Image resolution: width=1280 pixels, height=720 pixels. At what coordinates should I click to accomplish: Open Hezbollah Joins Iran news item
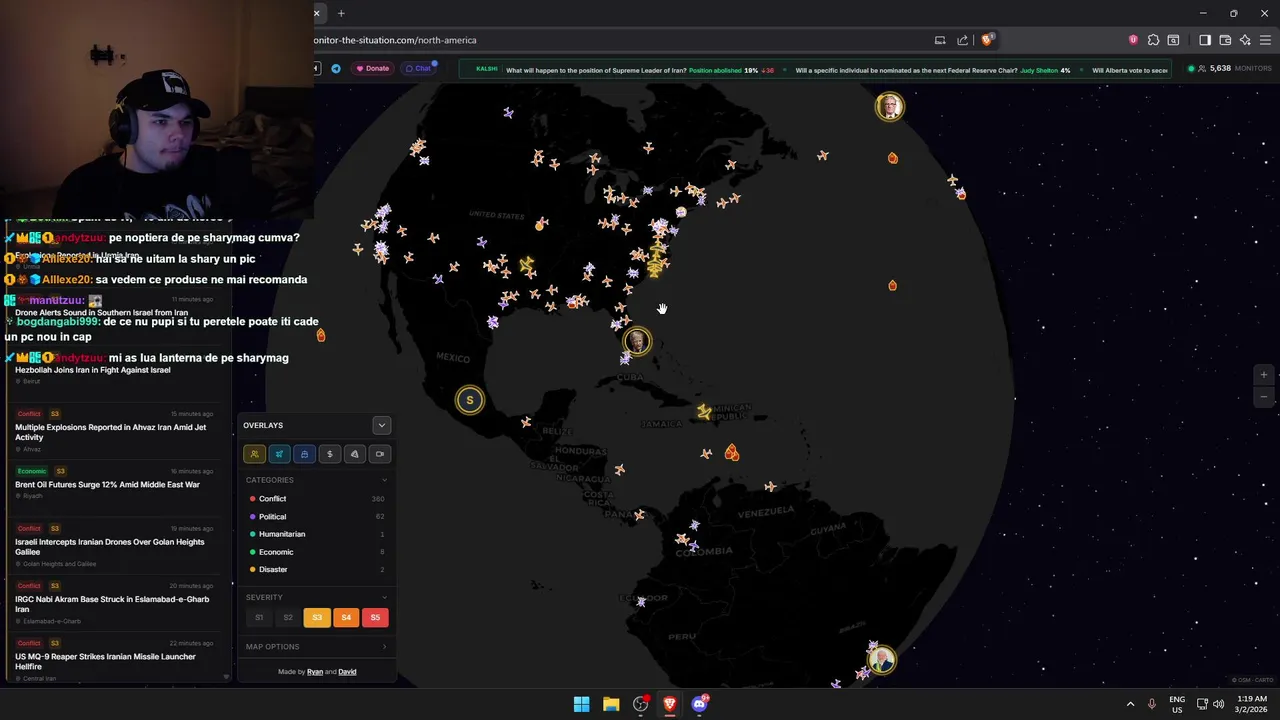(x=113, y=370)
